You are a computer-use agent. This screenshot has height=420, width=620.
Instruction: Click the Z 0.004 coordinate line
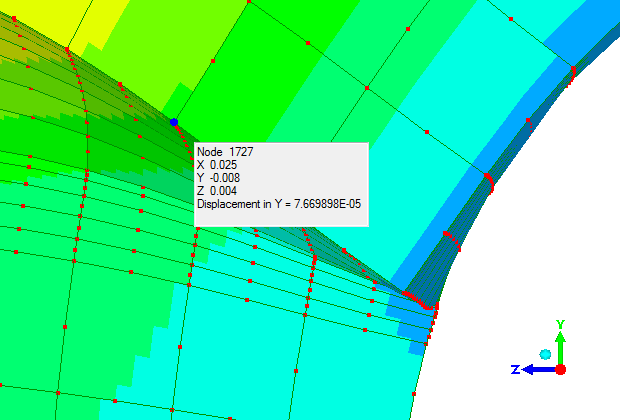(217, 191)
